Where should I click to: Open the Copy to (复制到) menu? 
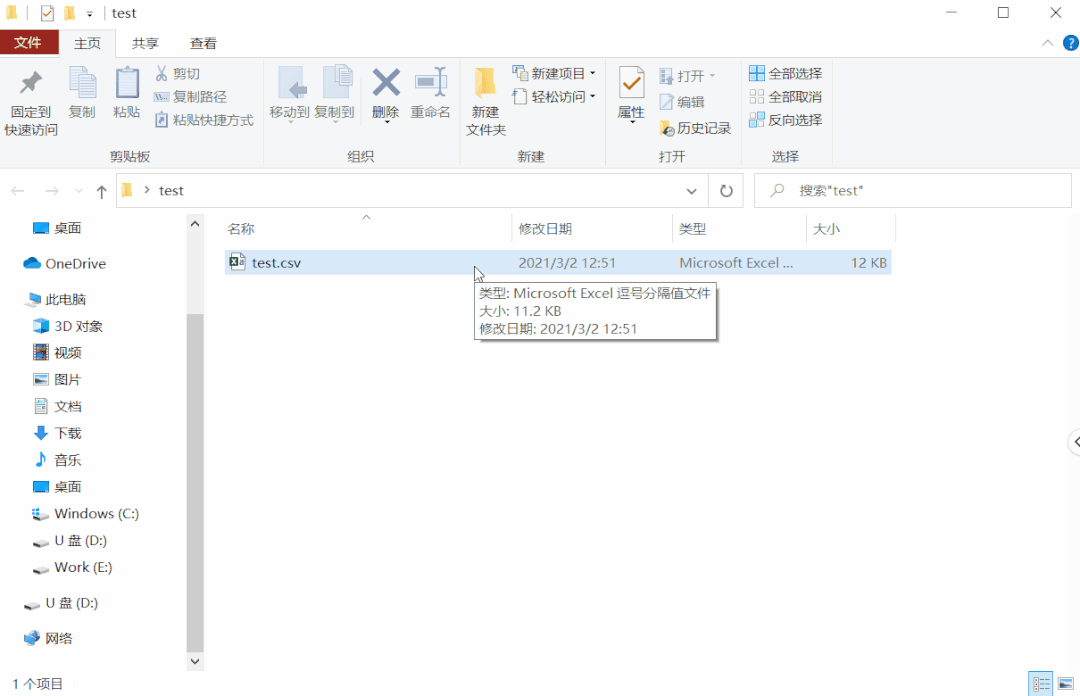335,94
